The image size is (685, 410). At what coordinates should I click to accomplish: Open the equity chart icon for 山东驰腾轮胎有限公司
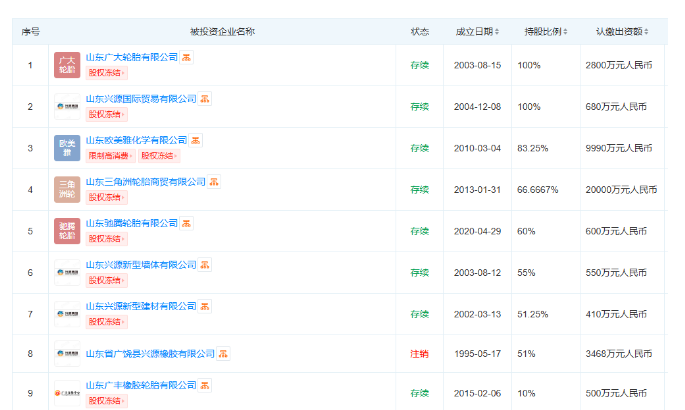pos(187,223)
